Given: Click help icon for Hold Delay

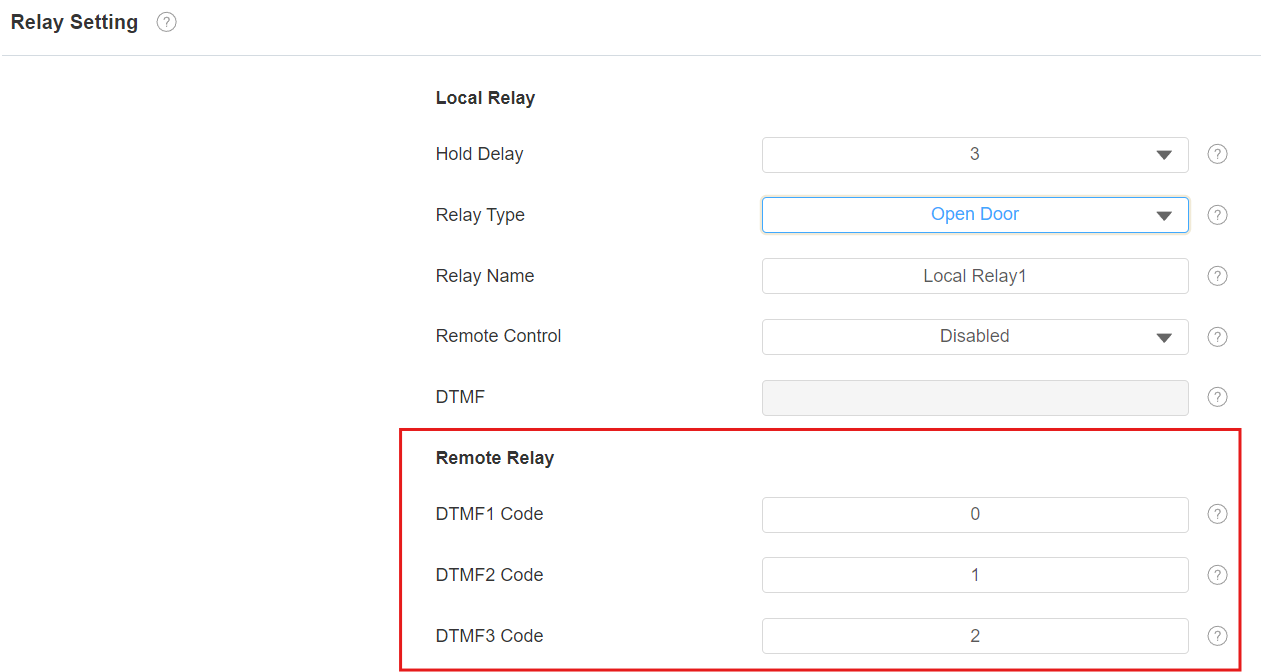Looking at the screenshot, I should [1217, 154].
